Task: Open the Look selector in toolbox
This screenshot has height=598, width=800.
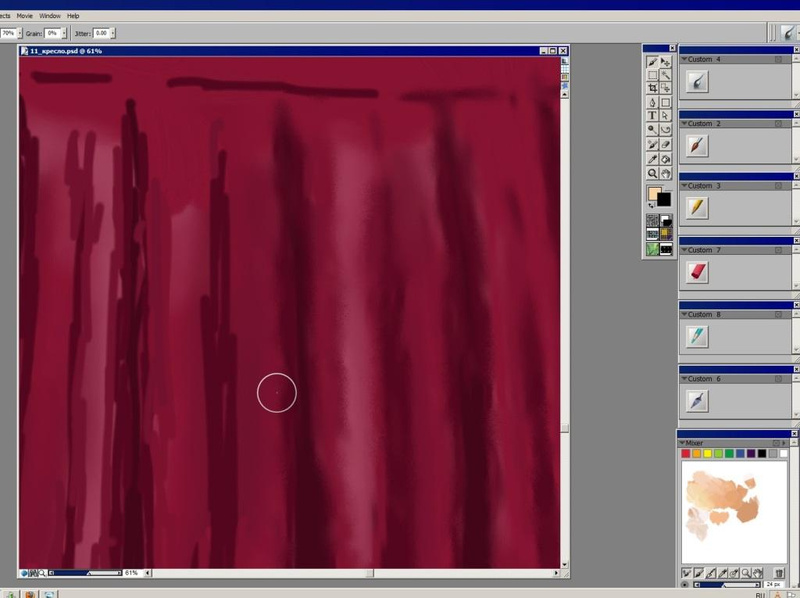Action: 653,249
